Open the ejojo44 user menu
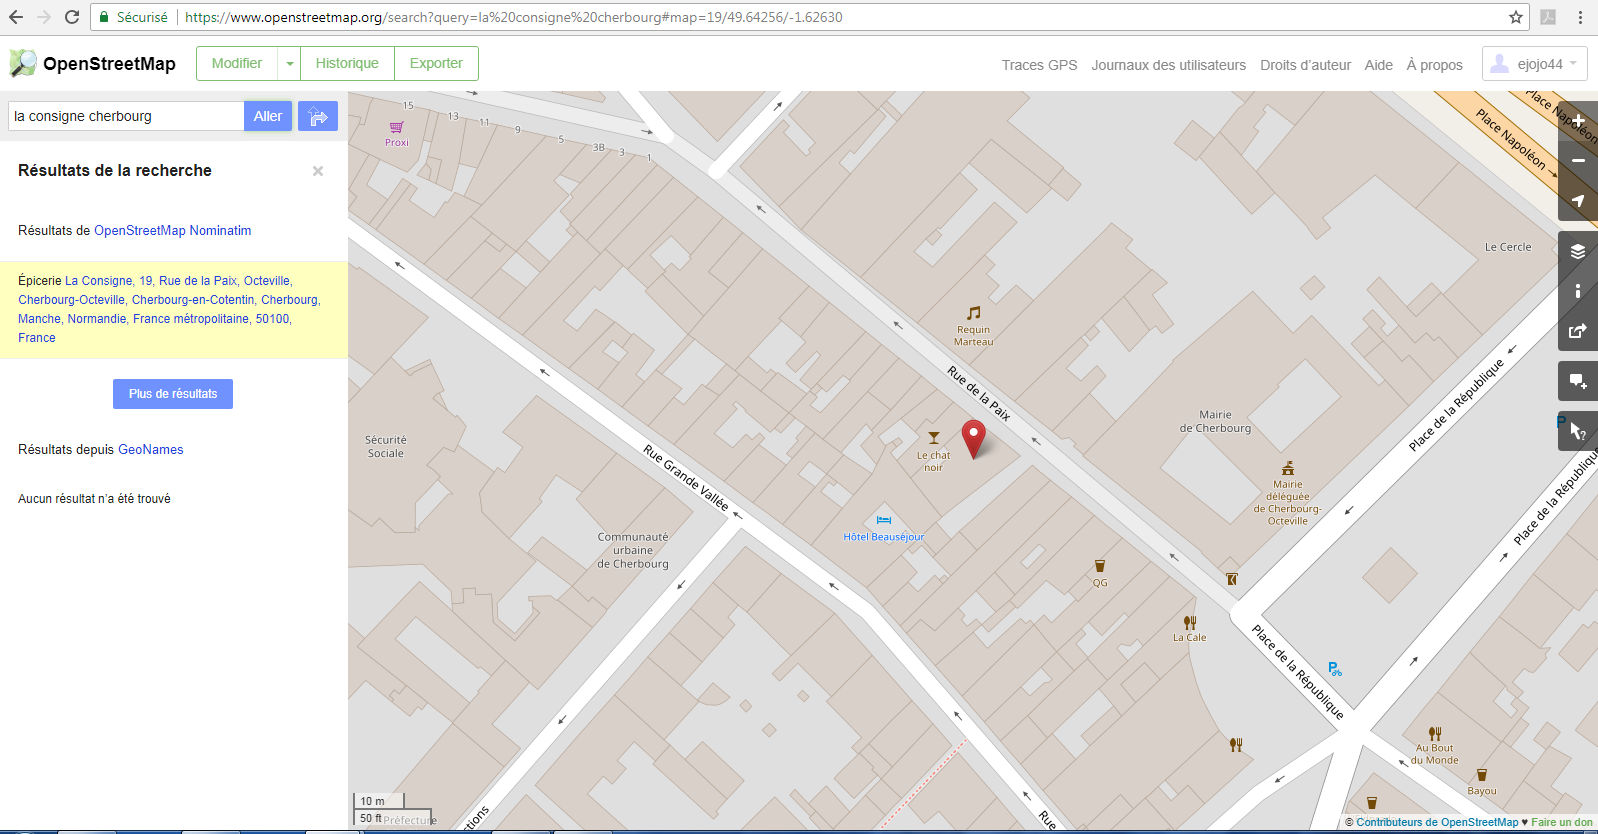The height and width of the screenshot is (834, 1598). [1535, 64]
